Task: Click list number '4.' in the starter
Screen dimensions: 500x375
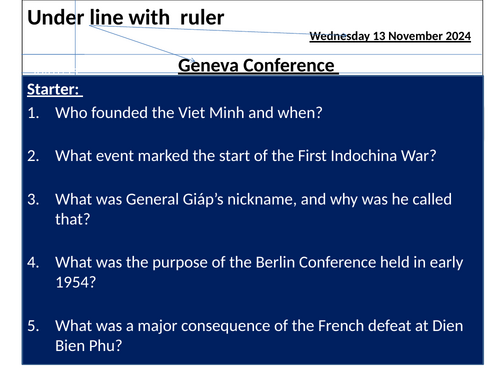Action: [x=33, y=263]
